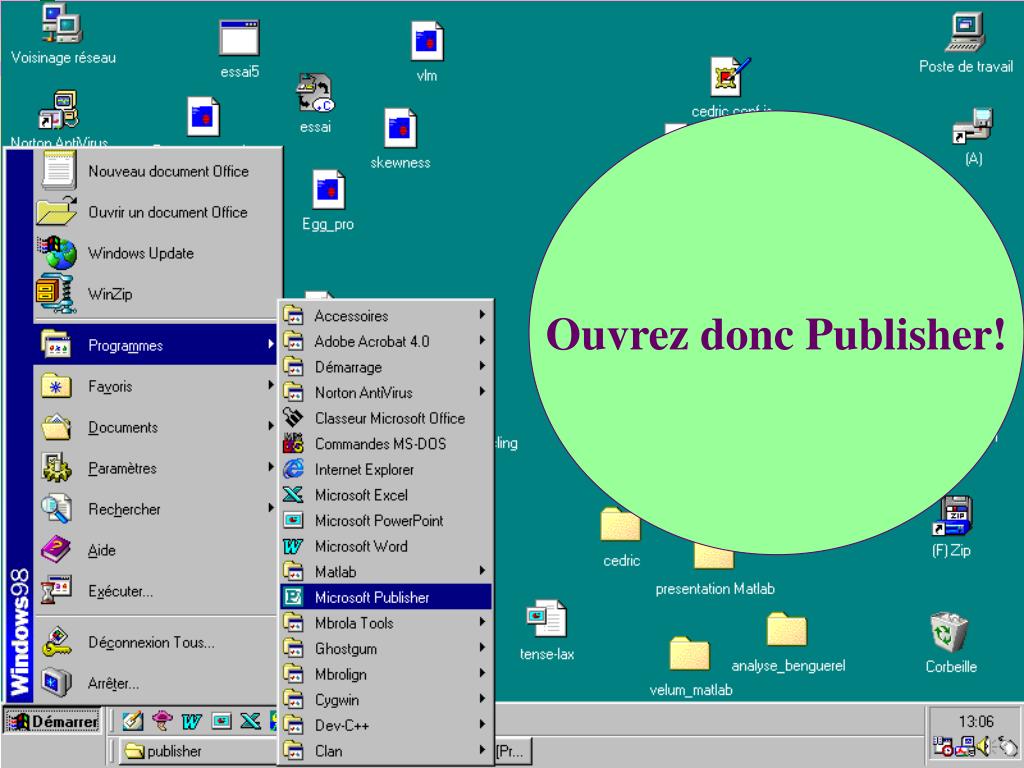Expand the Accessoires program folder
Screen dimensions: 1024x768
386,315
